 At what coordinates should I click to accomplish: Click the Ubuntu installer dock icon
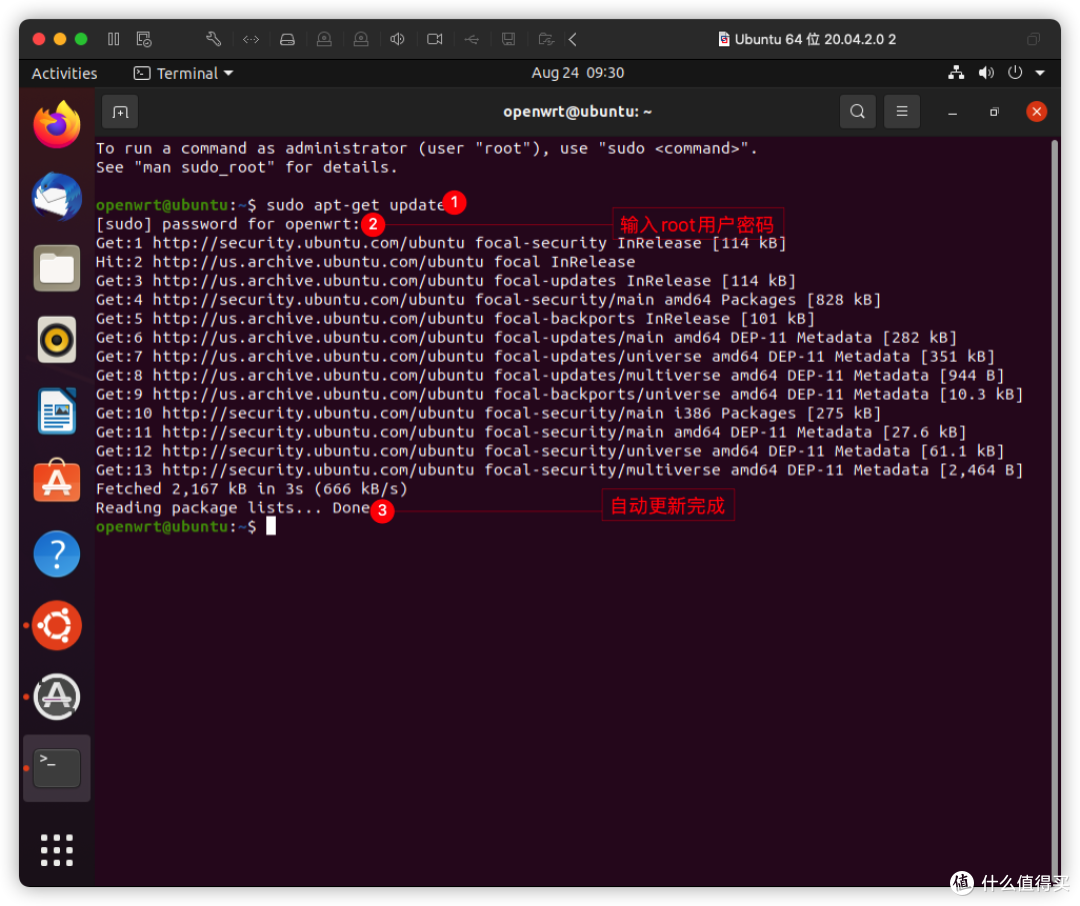(57, 626)
